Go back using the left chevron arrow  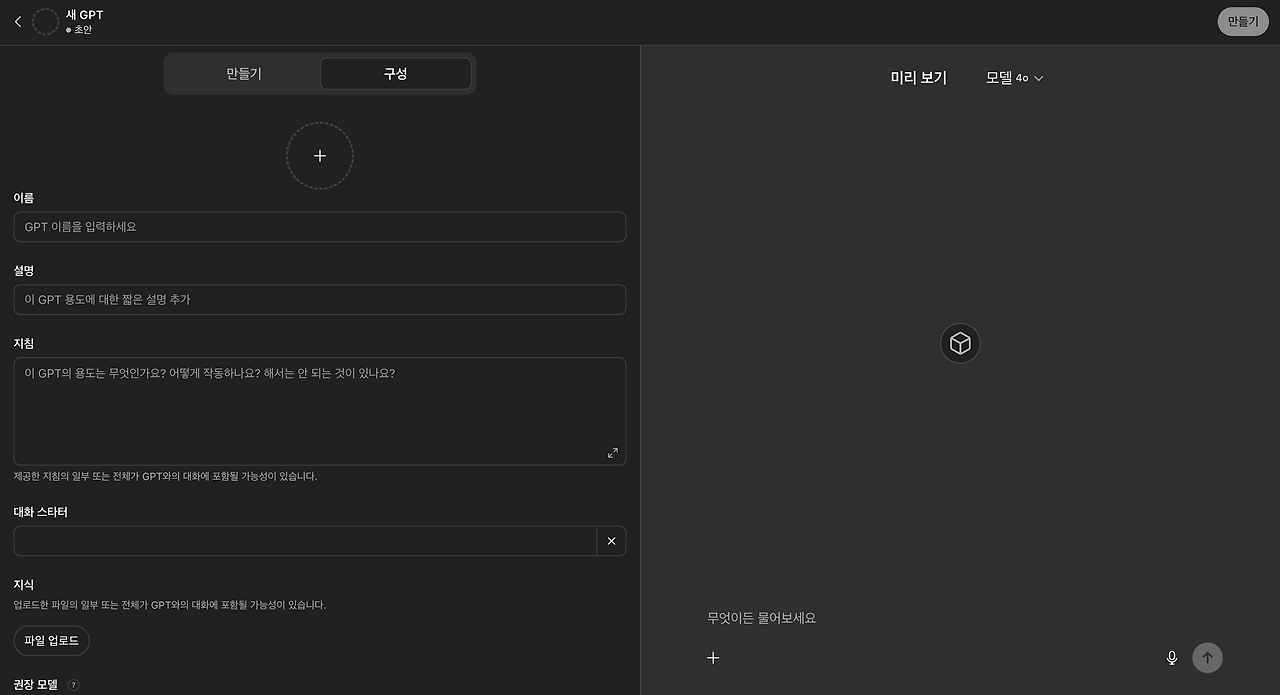18,22
